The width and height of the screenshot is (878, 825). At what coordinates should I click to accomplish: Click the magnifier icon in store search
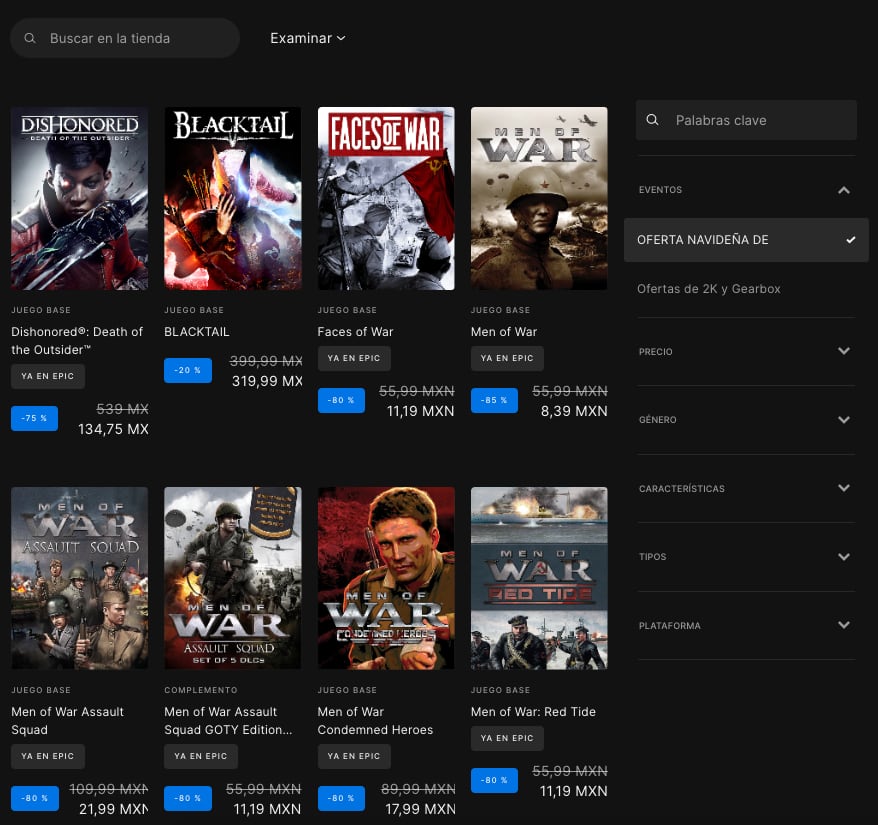coord(30,38)
